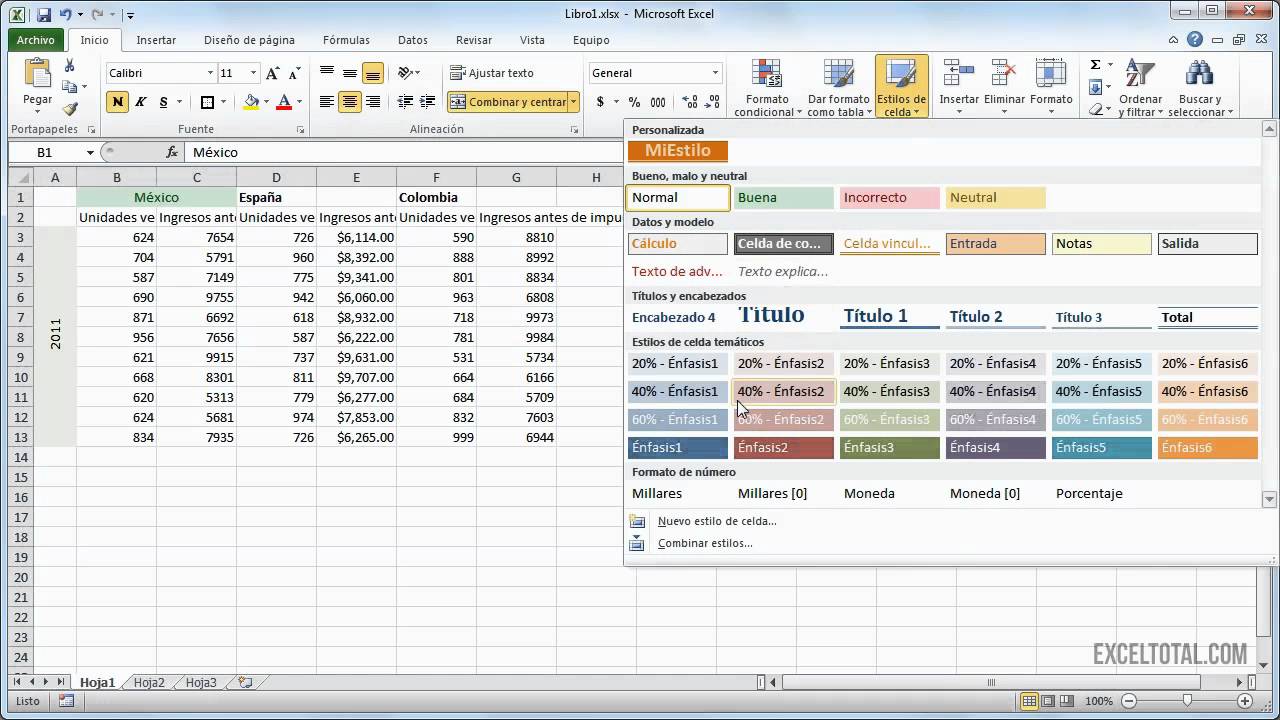Apply the Énfasis6 orange style swatch

click(1208, 448)
